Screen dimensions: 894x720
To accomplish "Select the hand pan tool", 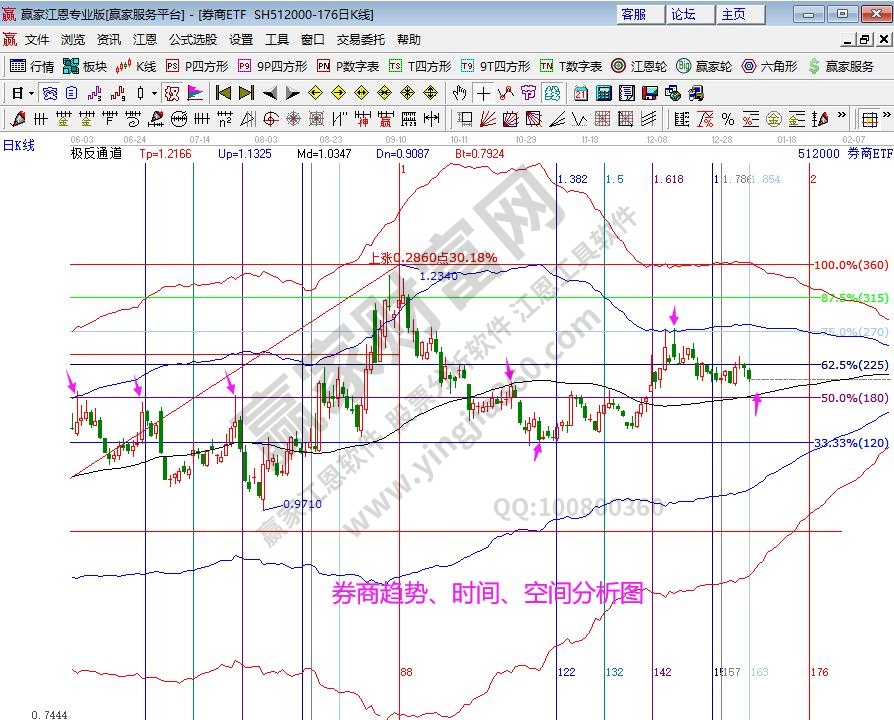I will tap(459, 93).
